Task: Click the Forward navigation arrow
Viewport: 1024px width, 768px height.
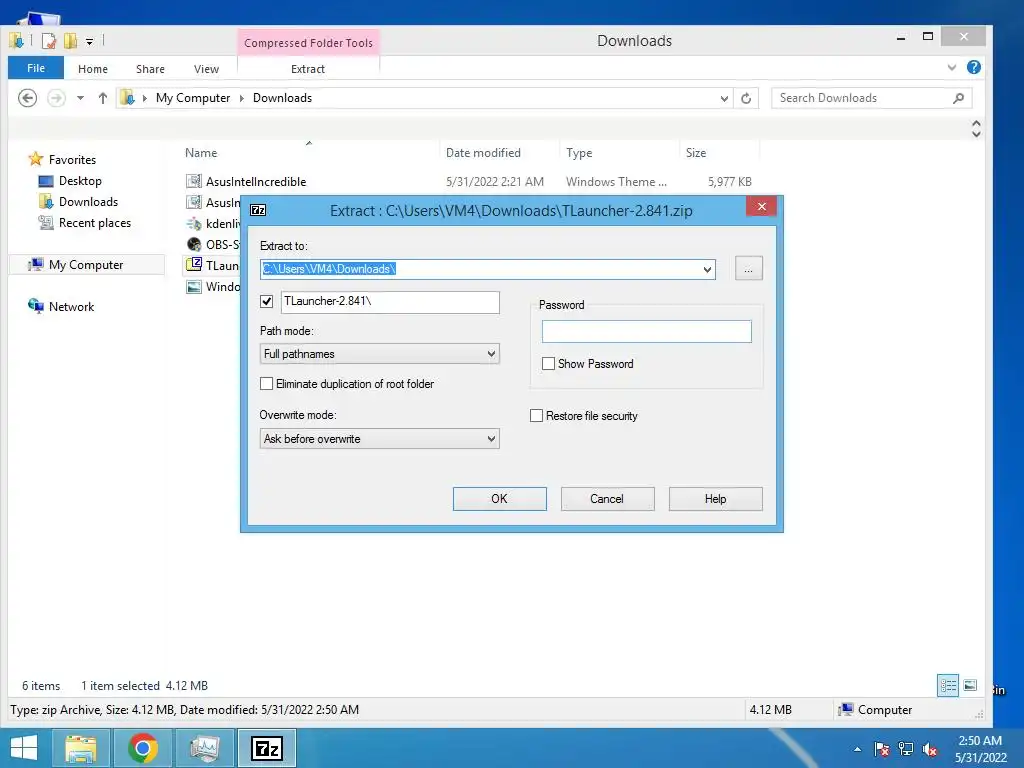Action: pos(56,98)
